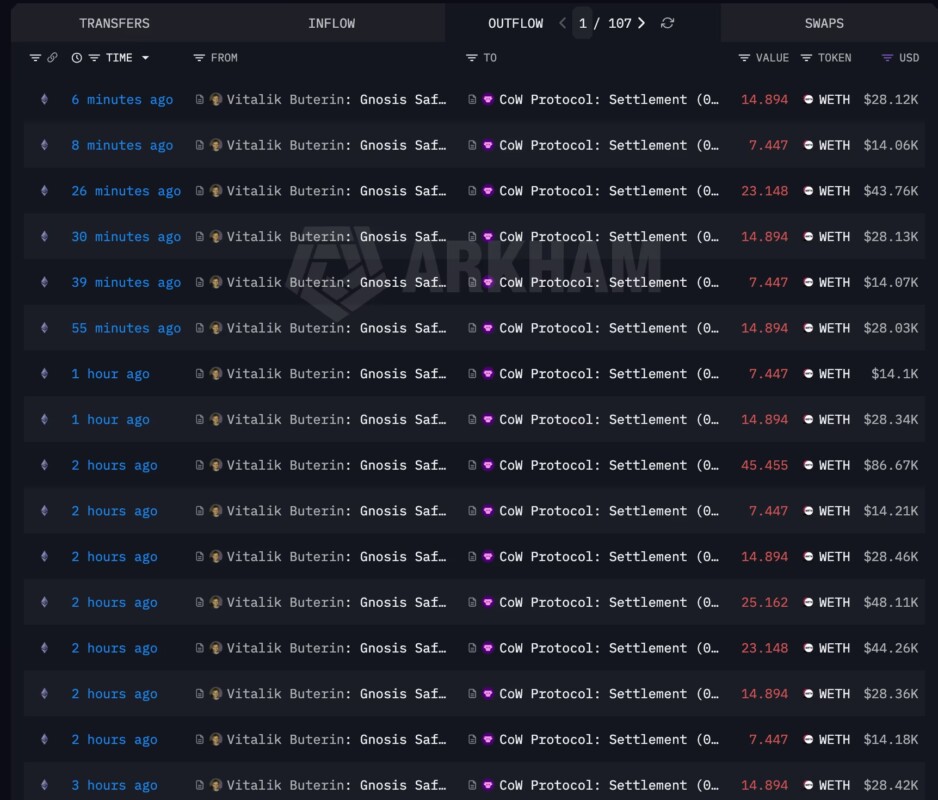Switch to the TRANSFERS tab
Screen dimensions: 938x800
114,23
